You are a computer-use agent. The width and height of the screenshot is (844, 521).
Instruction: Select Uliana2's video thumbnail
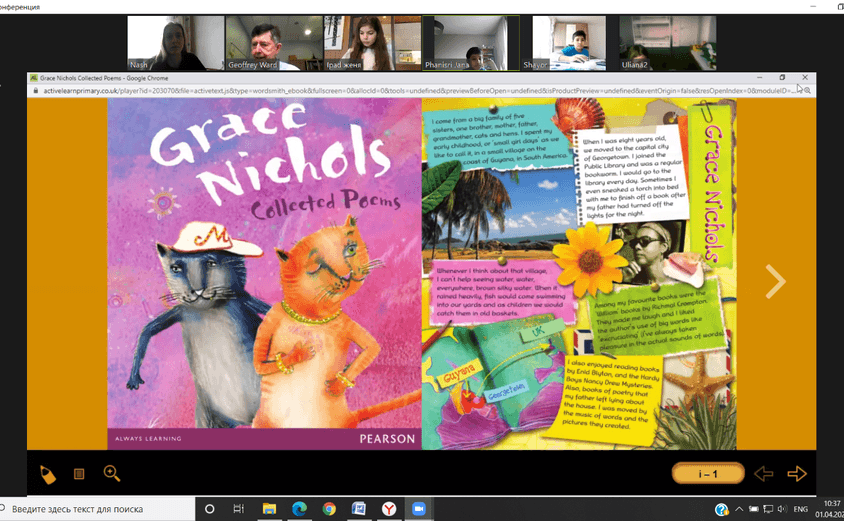pyautogui.click(x=652, y=42)
